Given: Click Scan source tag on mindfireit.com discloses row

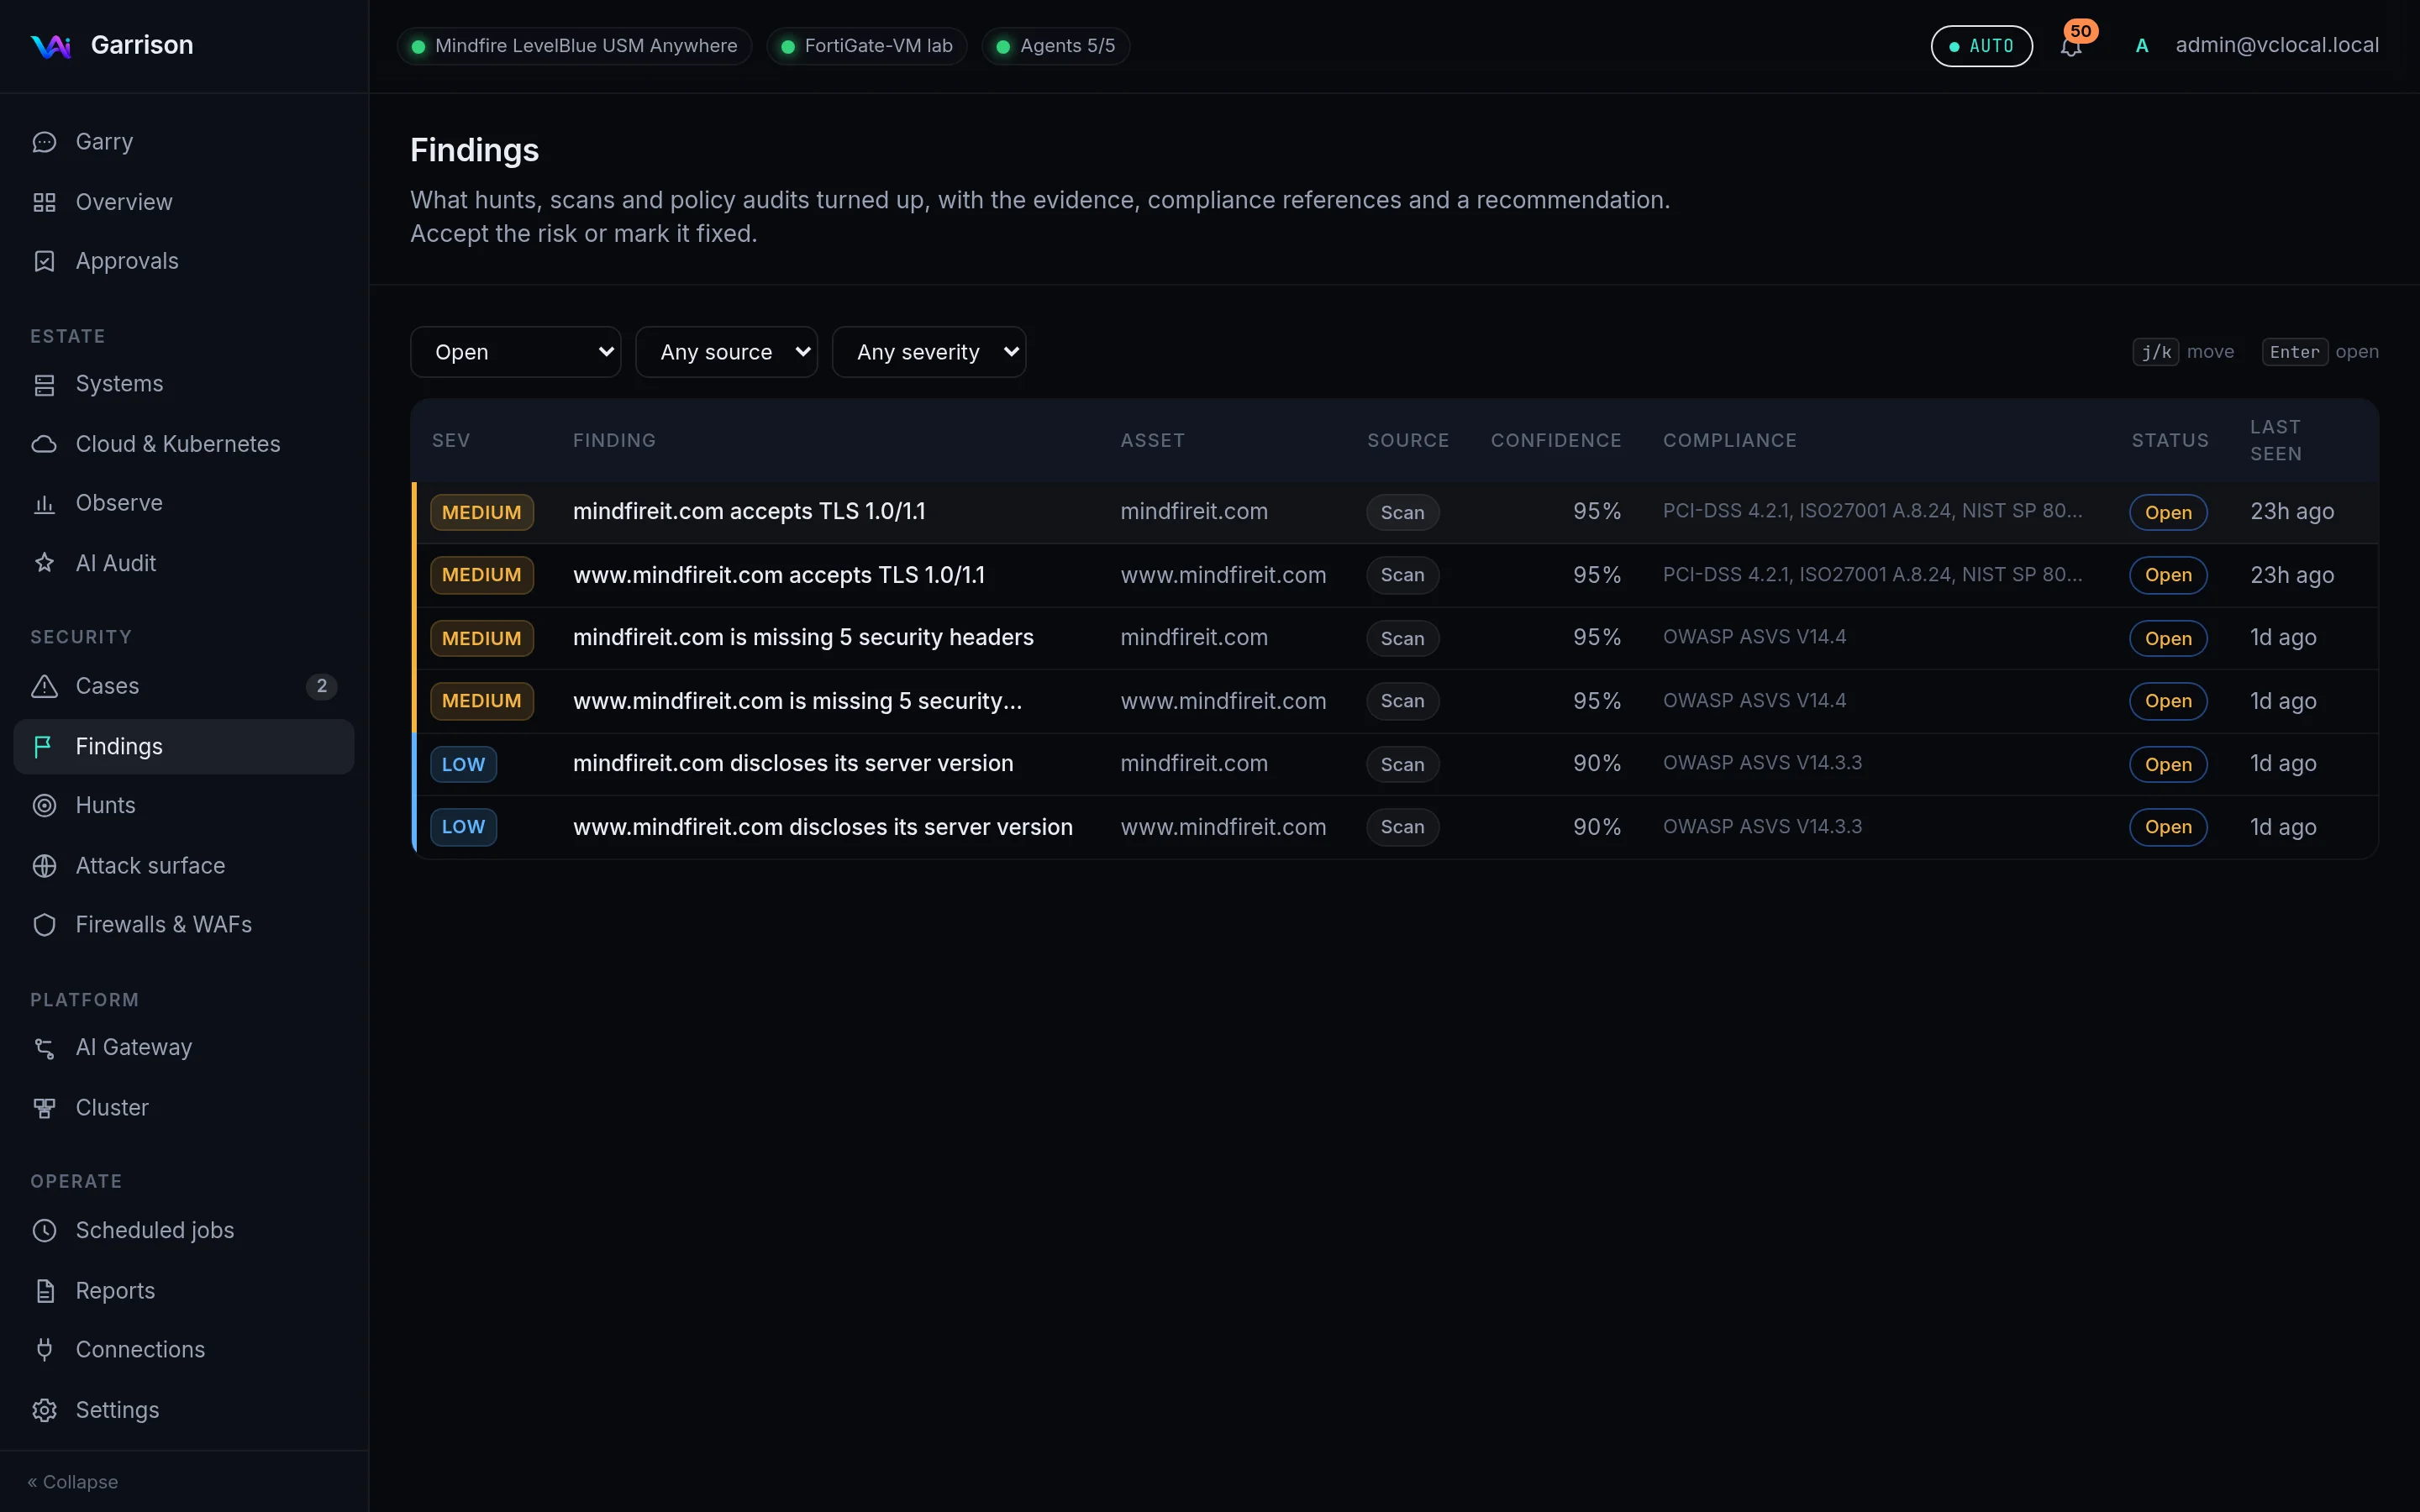Looking at the screenshot, I should 1402,764.
